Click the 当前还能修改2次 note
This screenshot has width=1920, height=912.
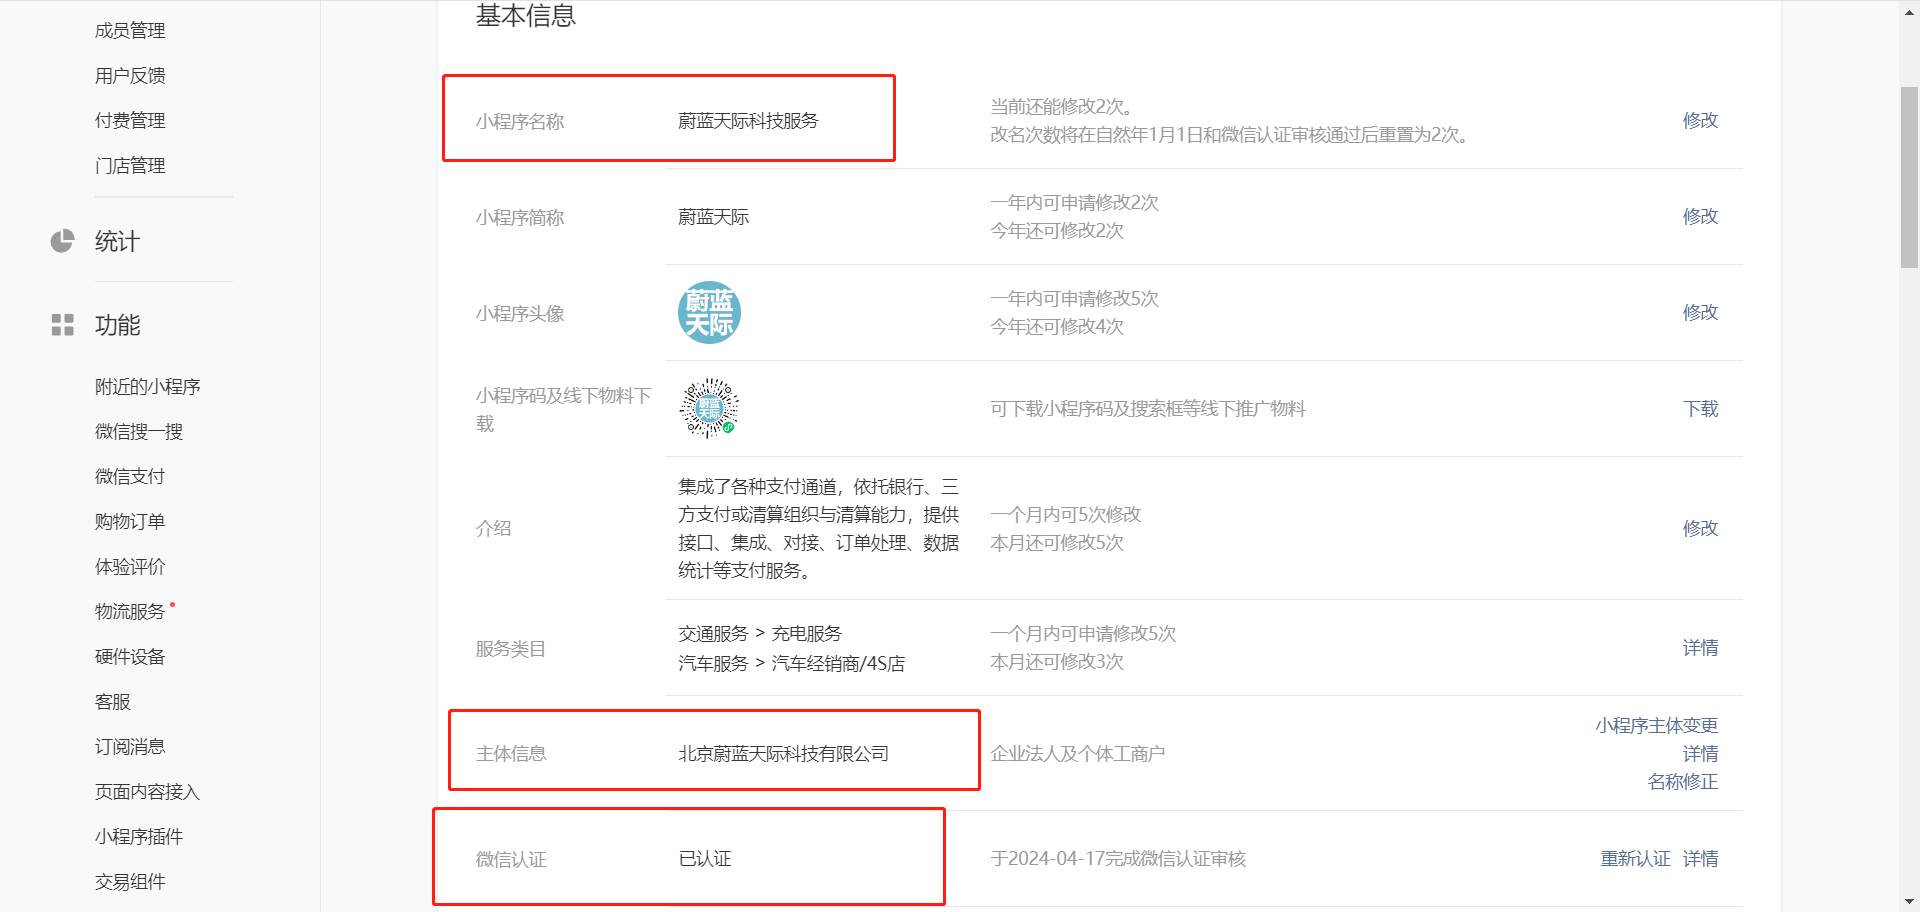coord(1061,107)
